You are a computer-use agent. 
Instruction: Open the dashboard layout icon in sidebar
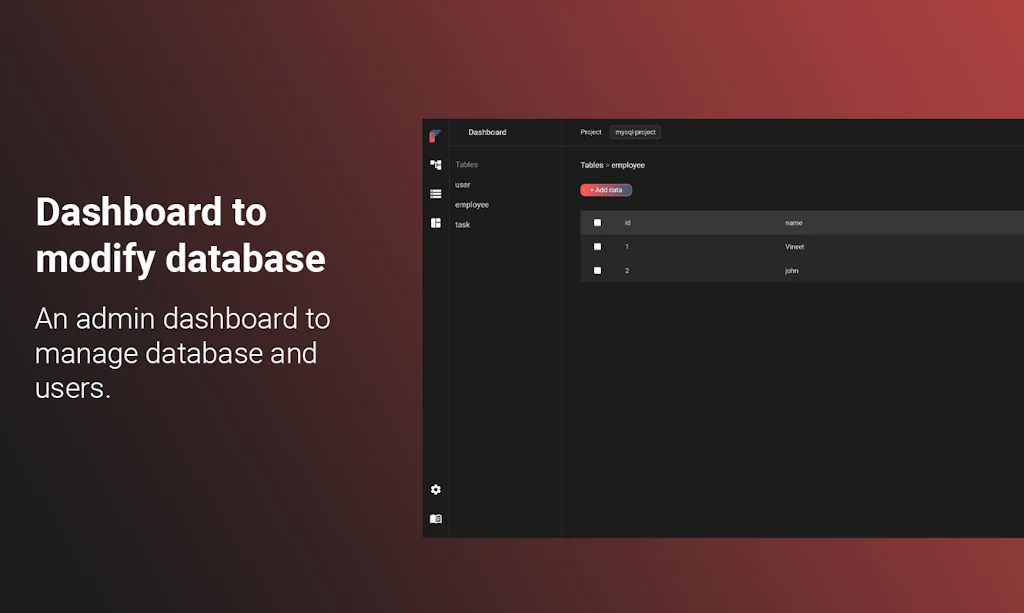(x=436, y=223)
